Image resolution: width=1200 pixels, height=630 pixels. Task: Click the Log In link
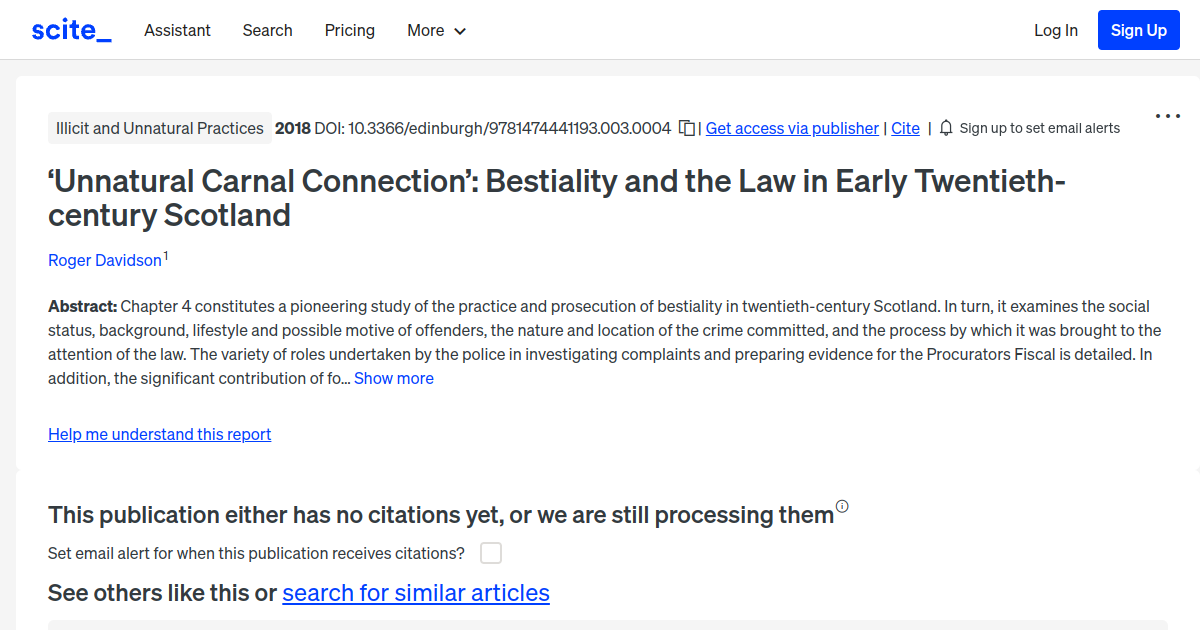click(x=1055, y=30)
